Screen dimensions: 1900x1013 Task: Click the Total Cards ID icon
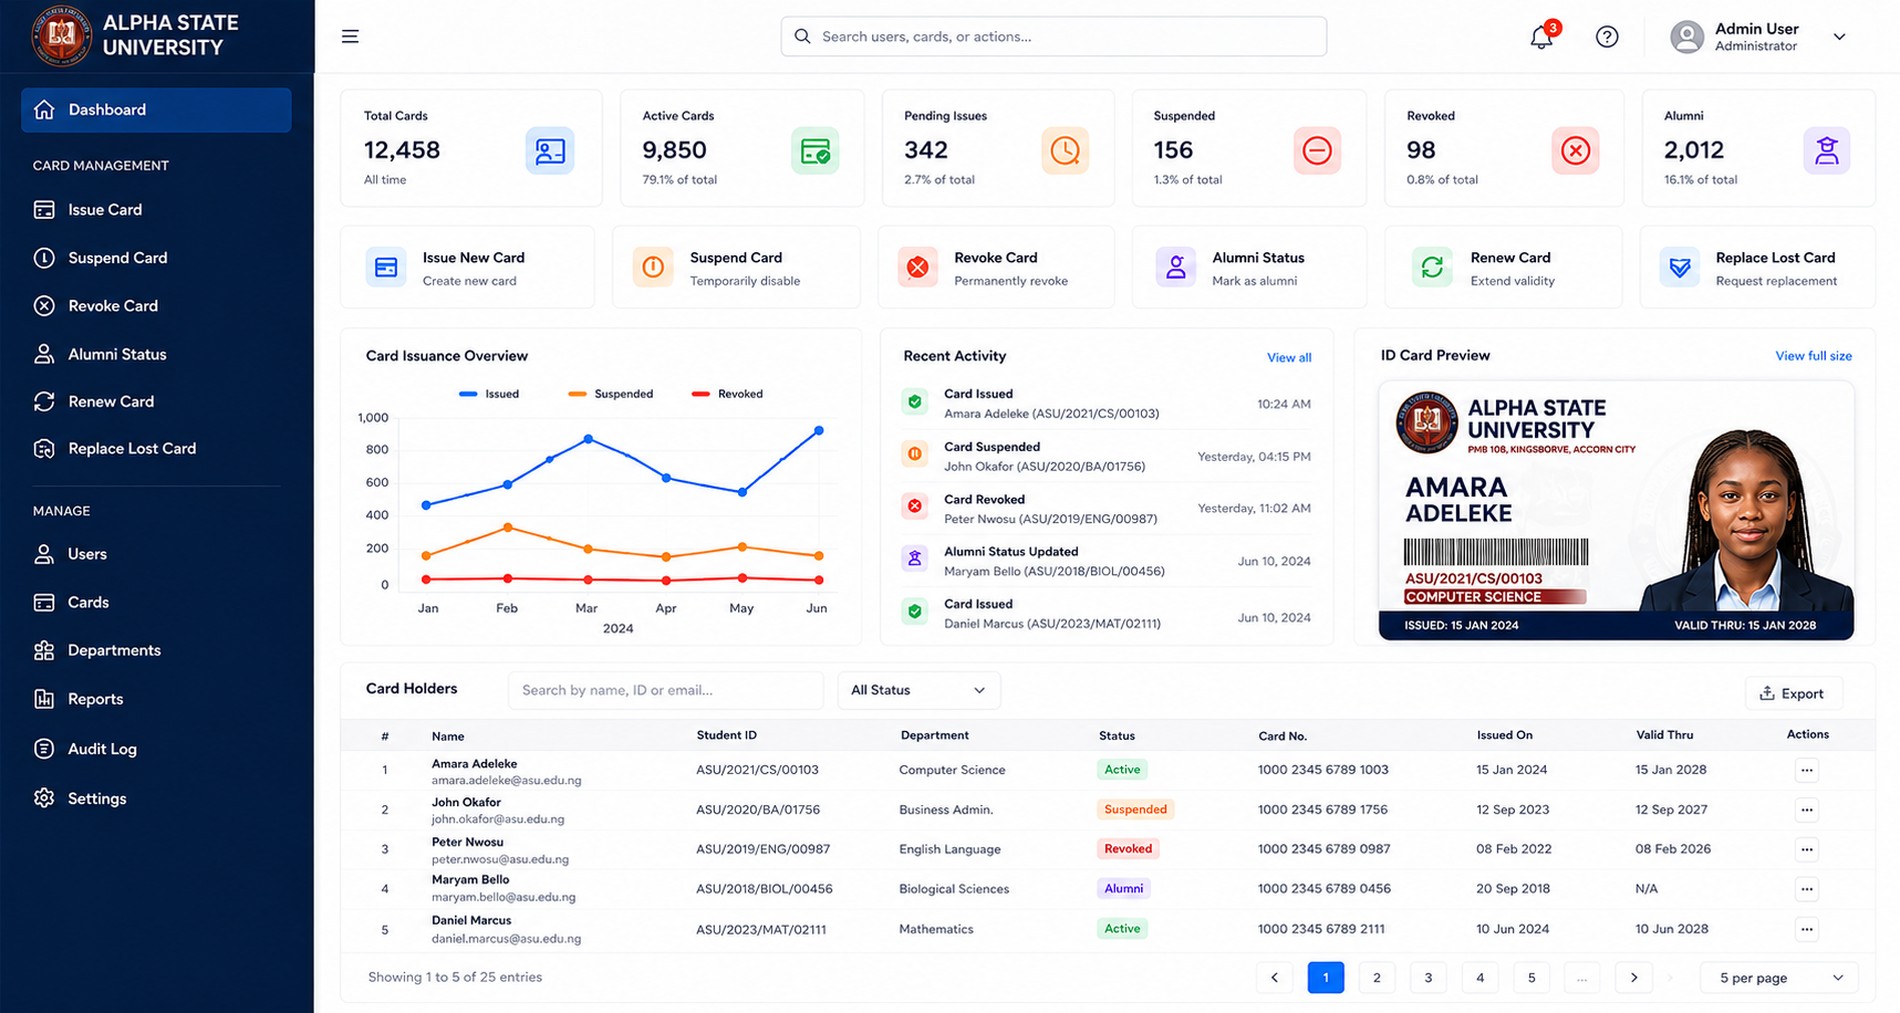point(550,151)
